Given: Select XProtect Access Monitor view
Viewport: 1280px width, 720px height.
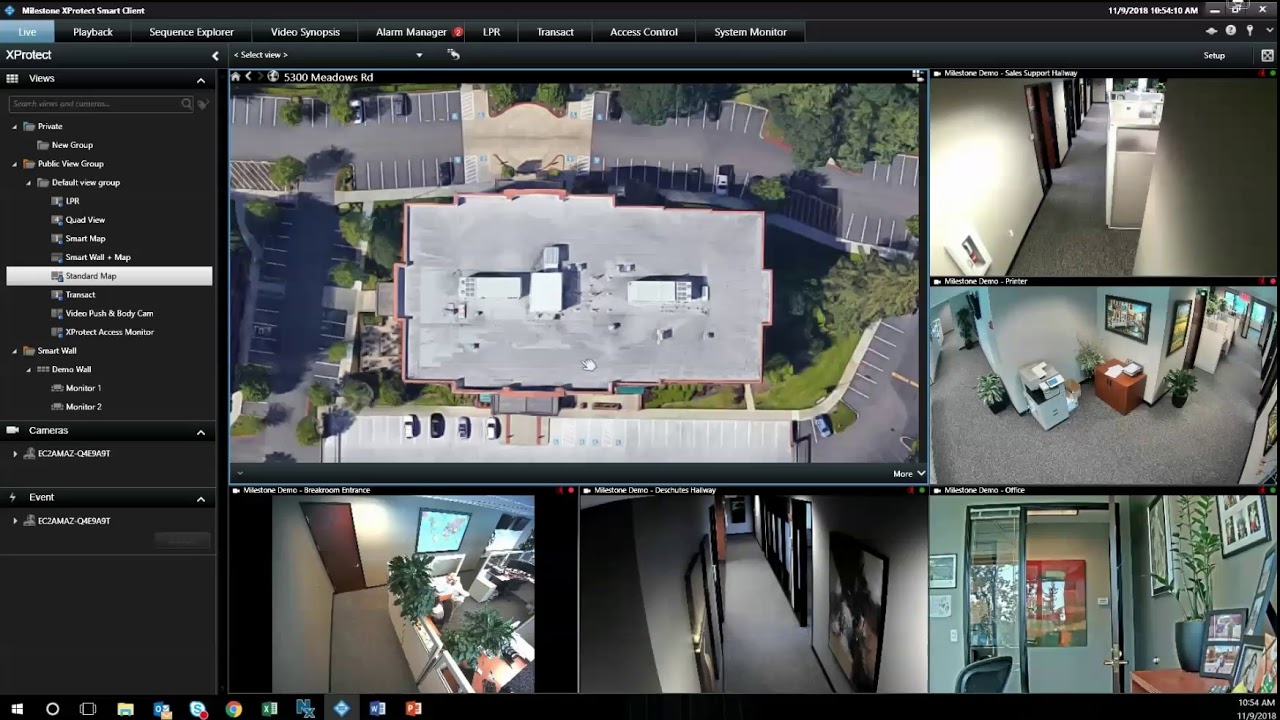Looking at the screenshot, I should [109, 332].
